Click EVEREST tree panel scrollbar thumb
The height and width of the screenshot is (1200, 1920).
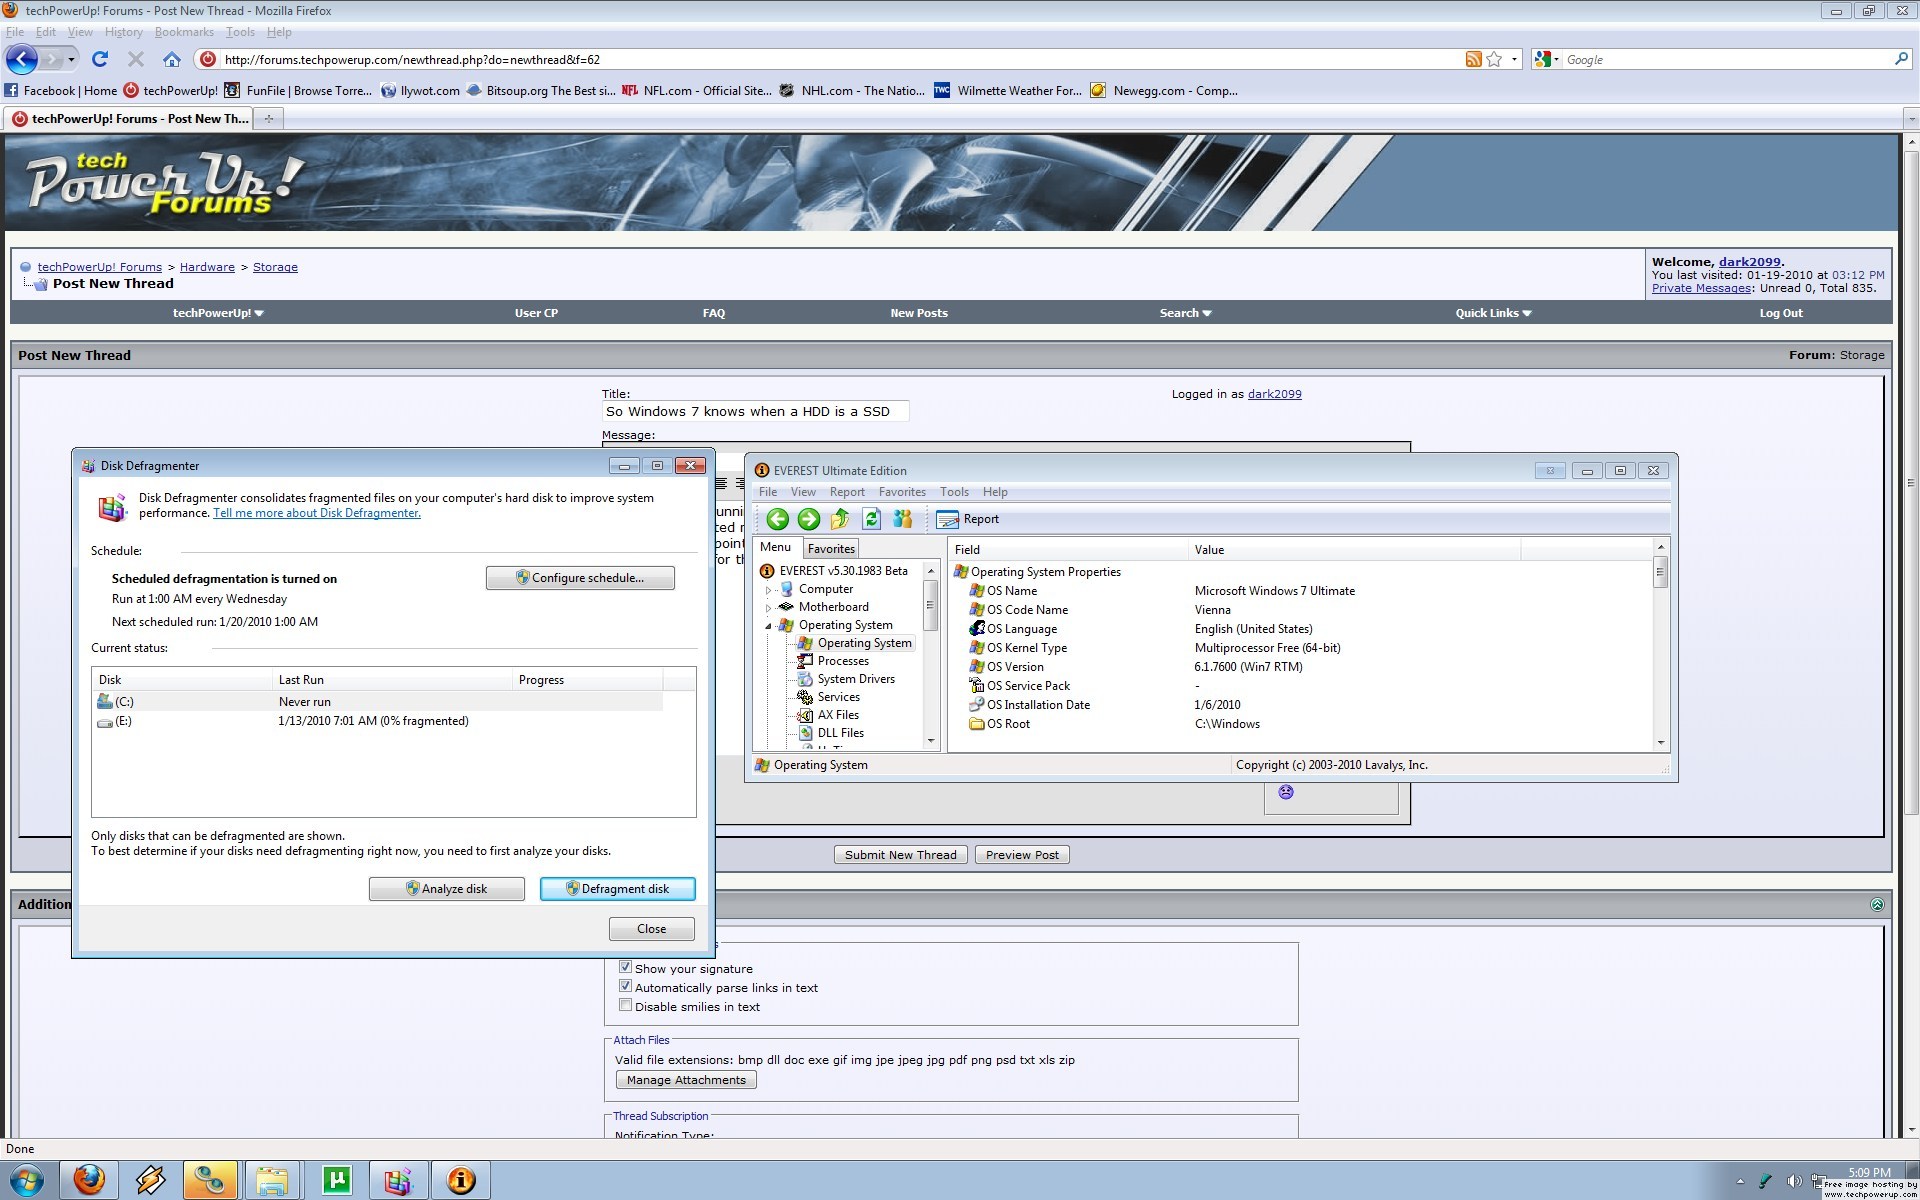930,605
